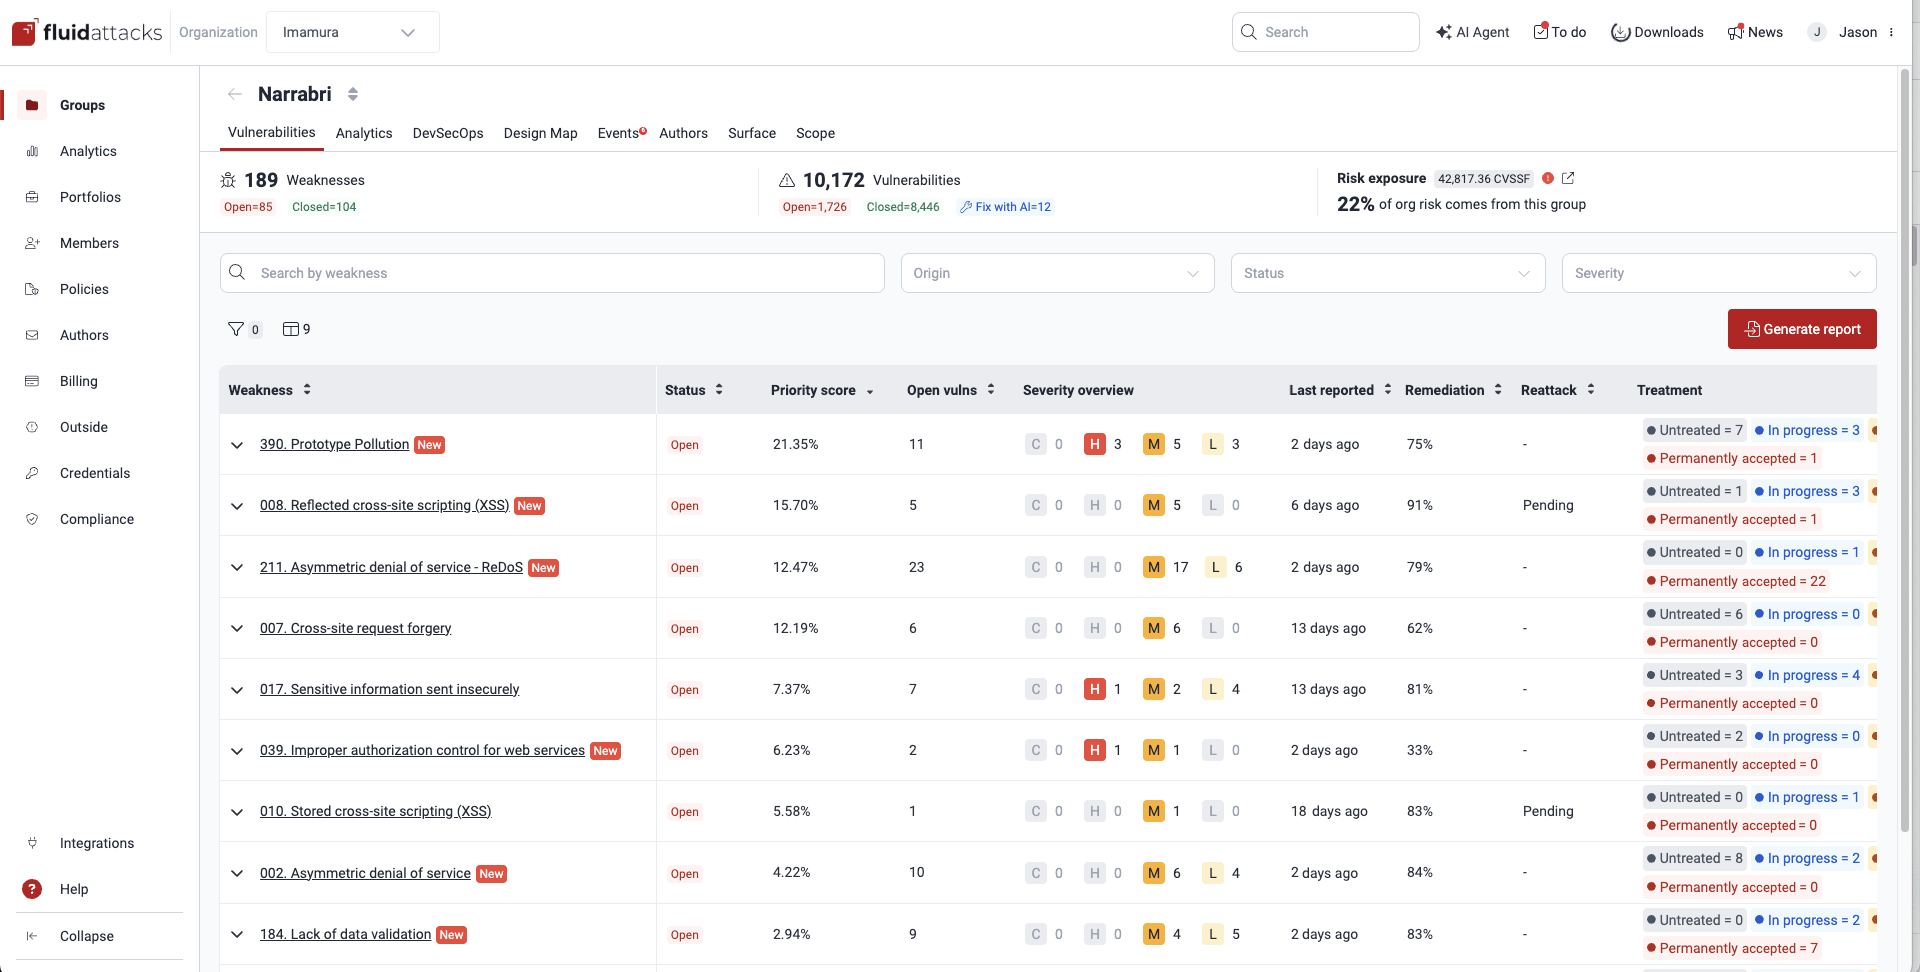The image size is (1920, 972).
Task: Click the top Search box
Action: pyautogui.click(x=1325, y=32)
